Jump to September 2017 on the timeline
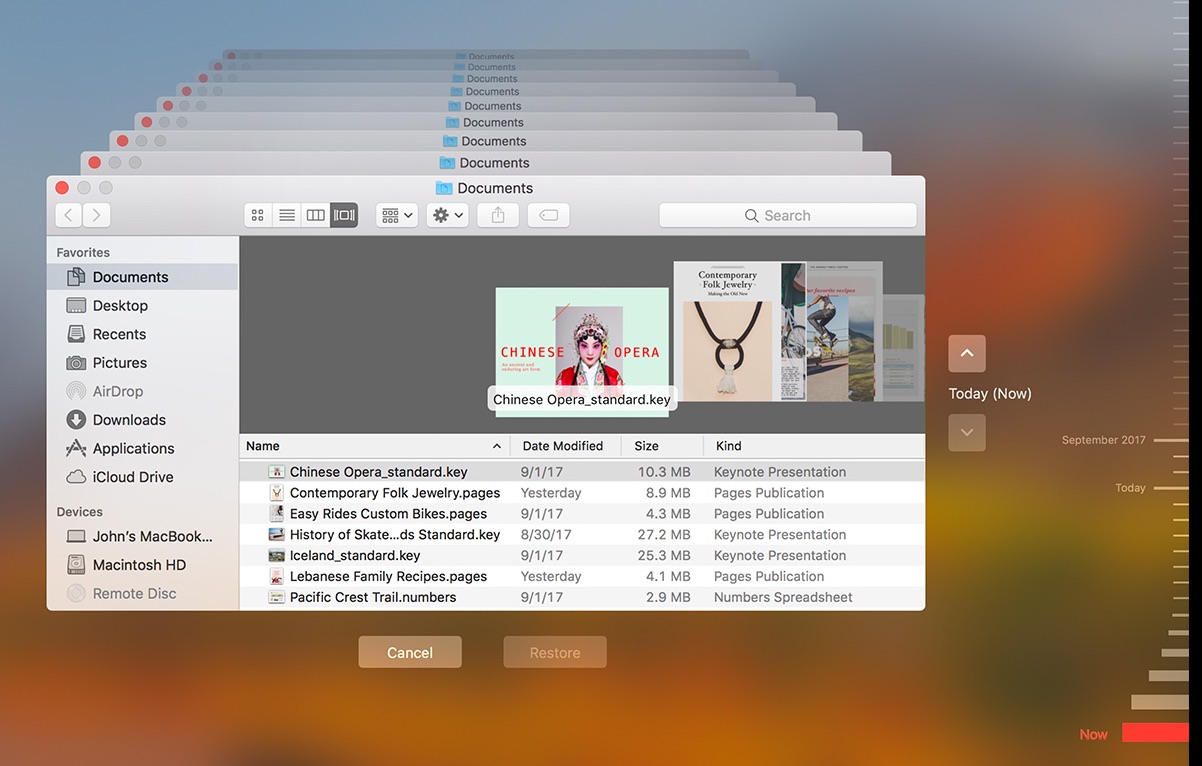Screen dimensions: 1202x766 point(1104,440)
